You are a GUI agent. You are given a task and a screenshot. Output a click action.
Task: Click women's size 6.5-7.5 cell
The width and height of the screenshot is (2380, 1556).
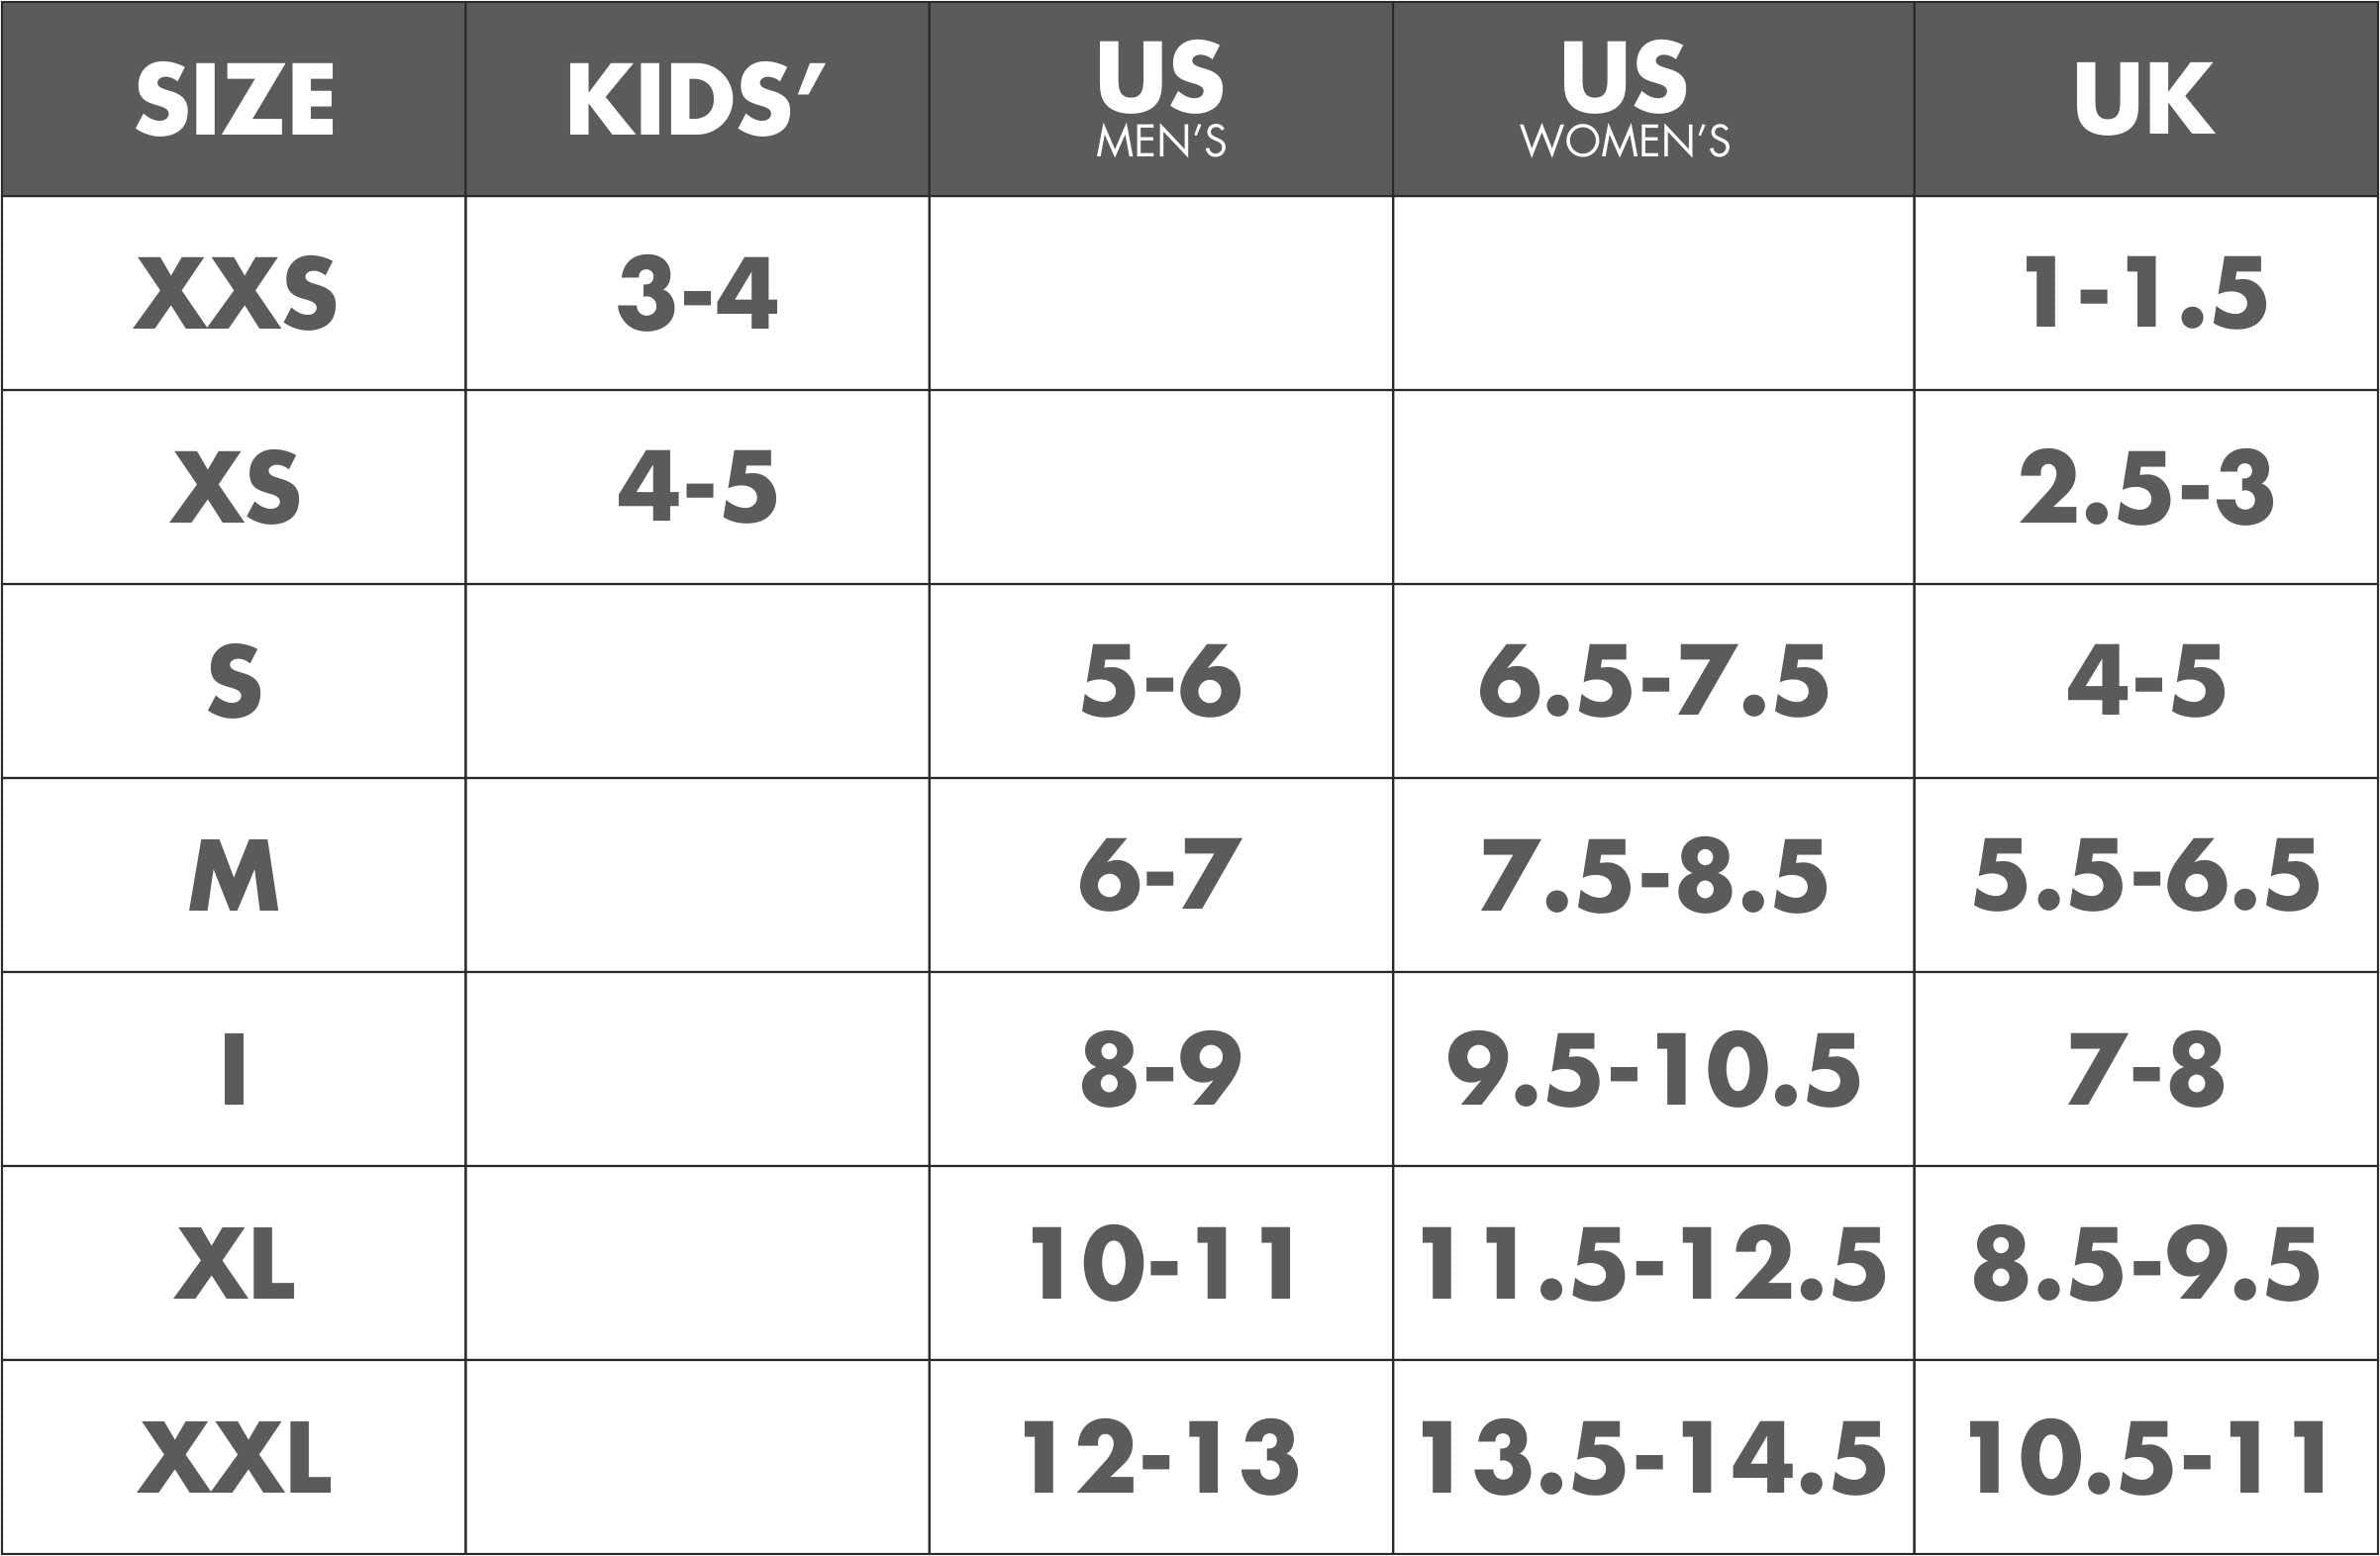tap(1653, 681)
